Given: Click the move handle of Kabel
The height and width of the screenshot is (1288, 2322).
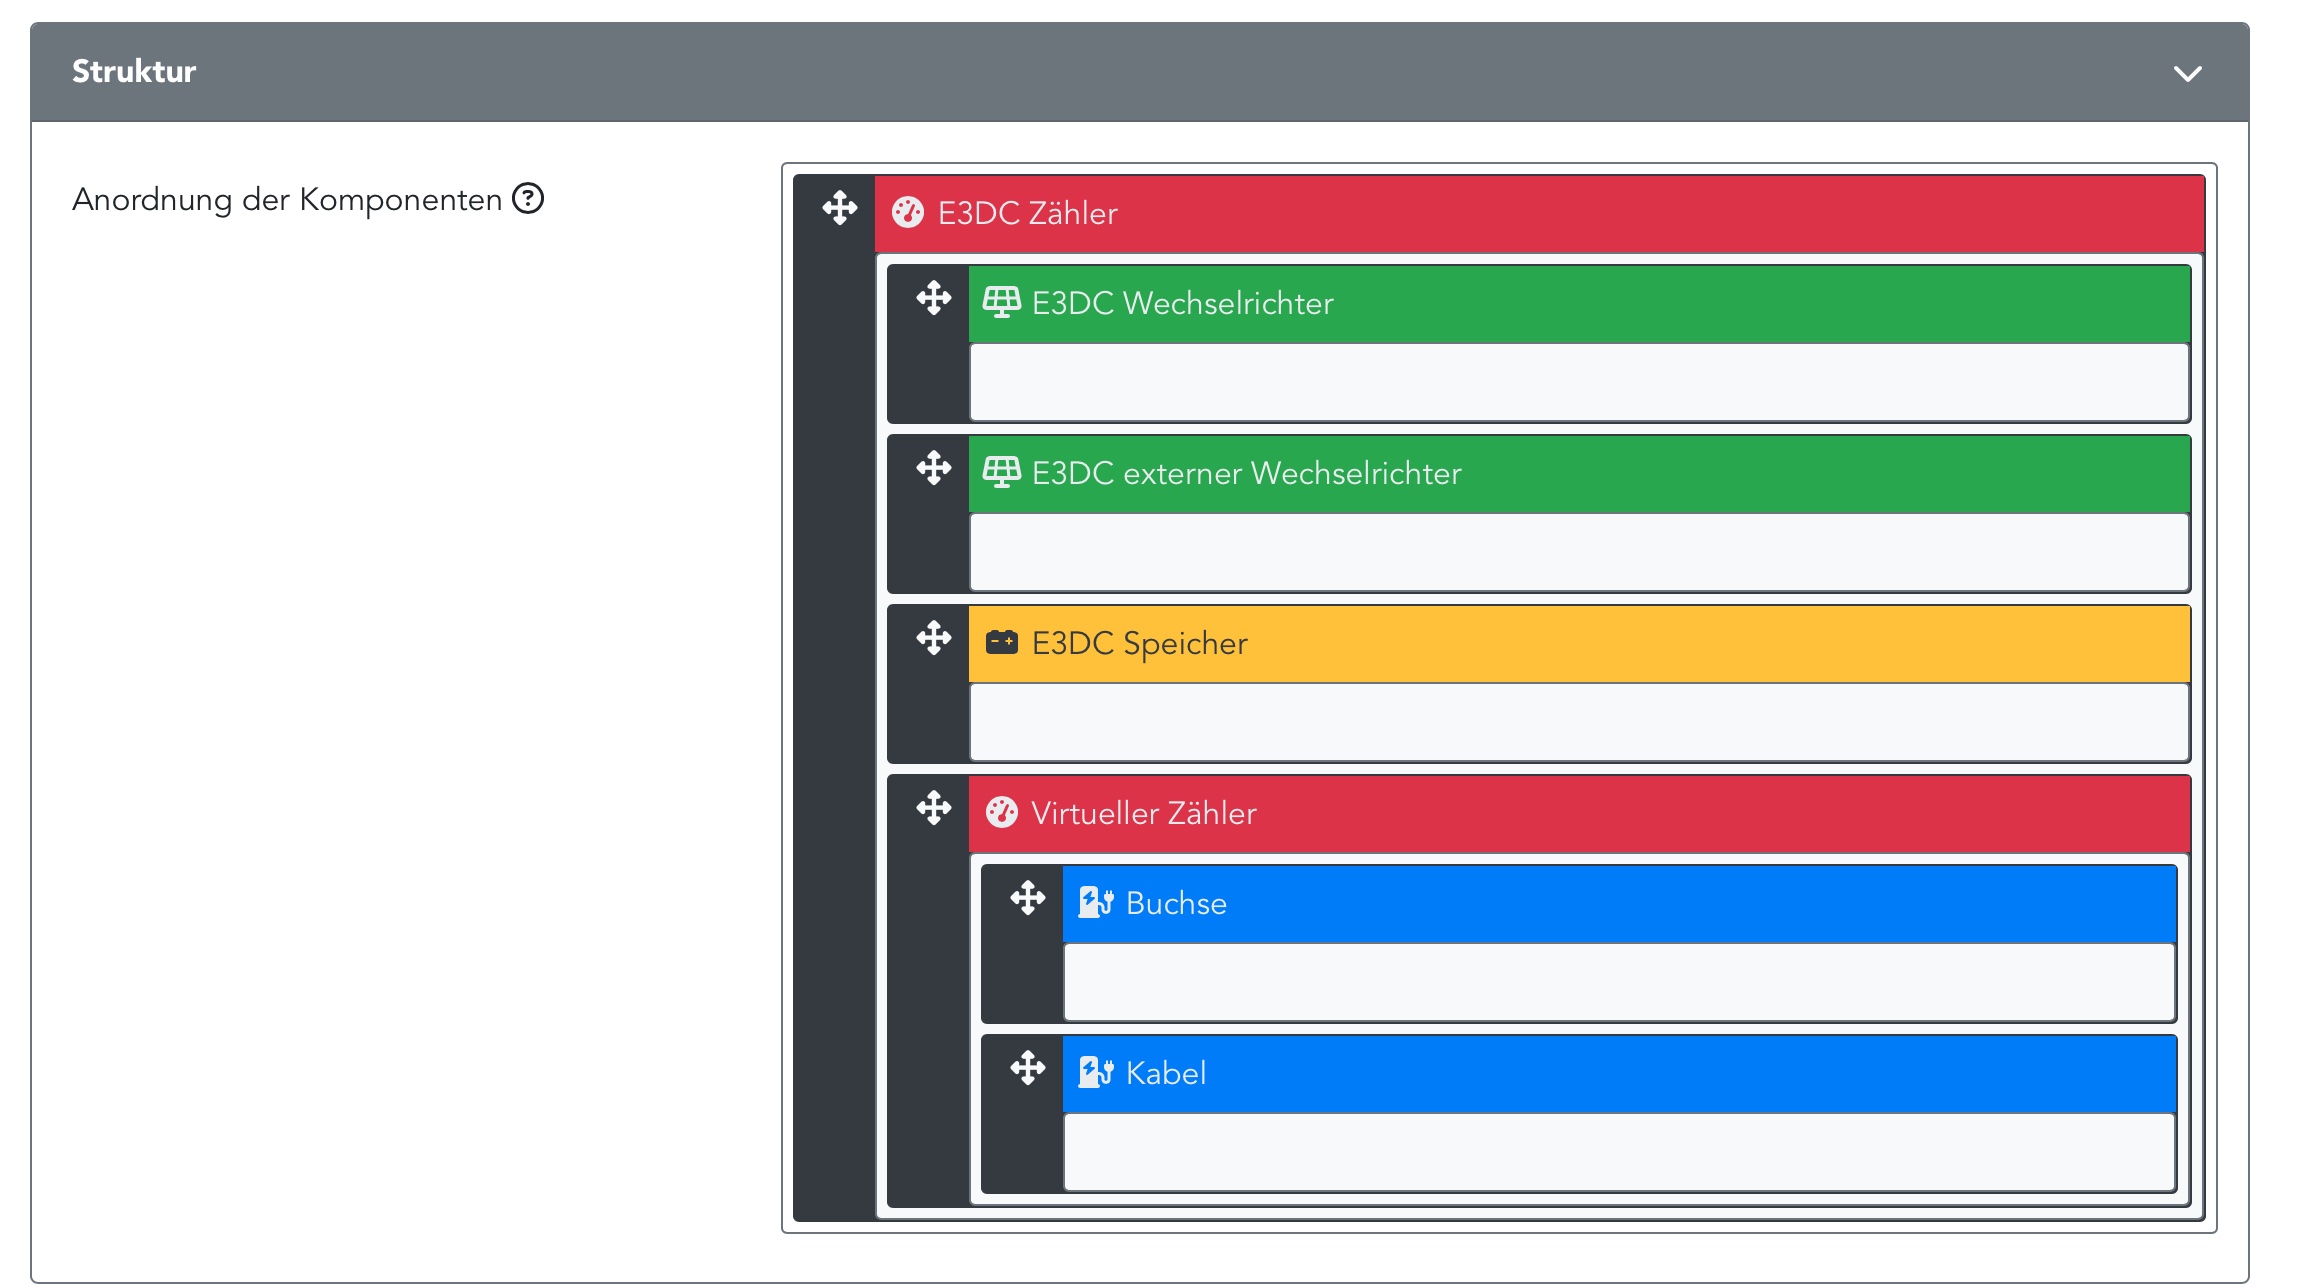Looking at the screenshot, I should click(1027, 1068).
